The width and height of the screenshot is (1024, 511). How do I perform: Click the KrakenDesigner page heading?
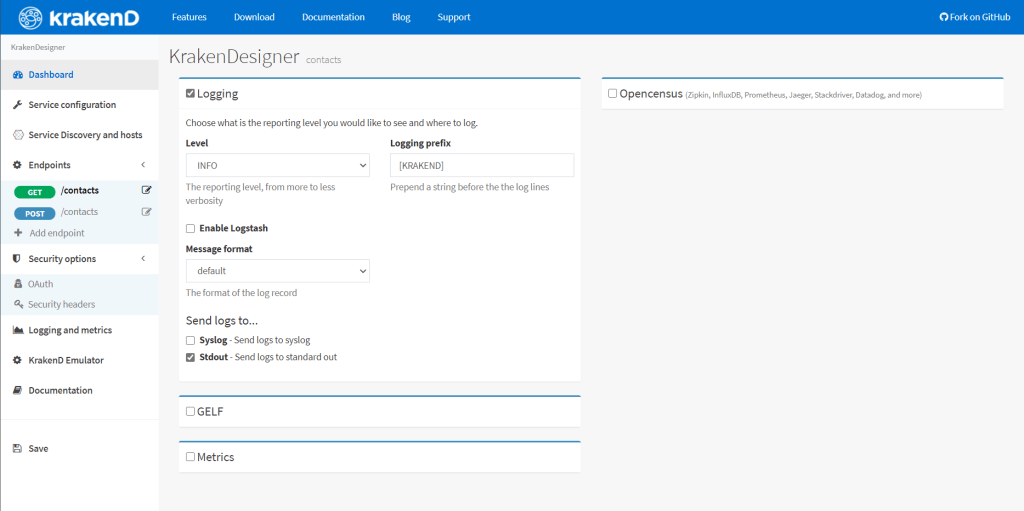tap(234, 57)
